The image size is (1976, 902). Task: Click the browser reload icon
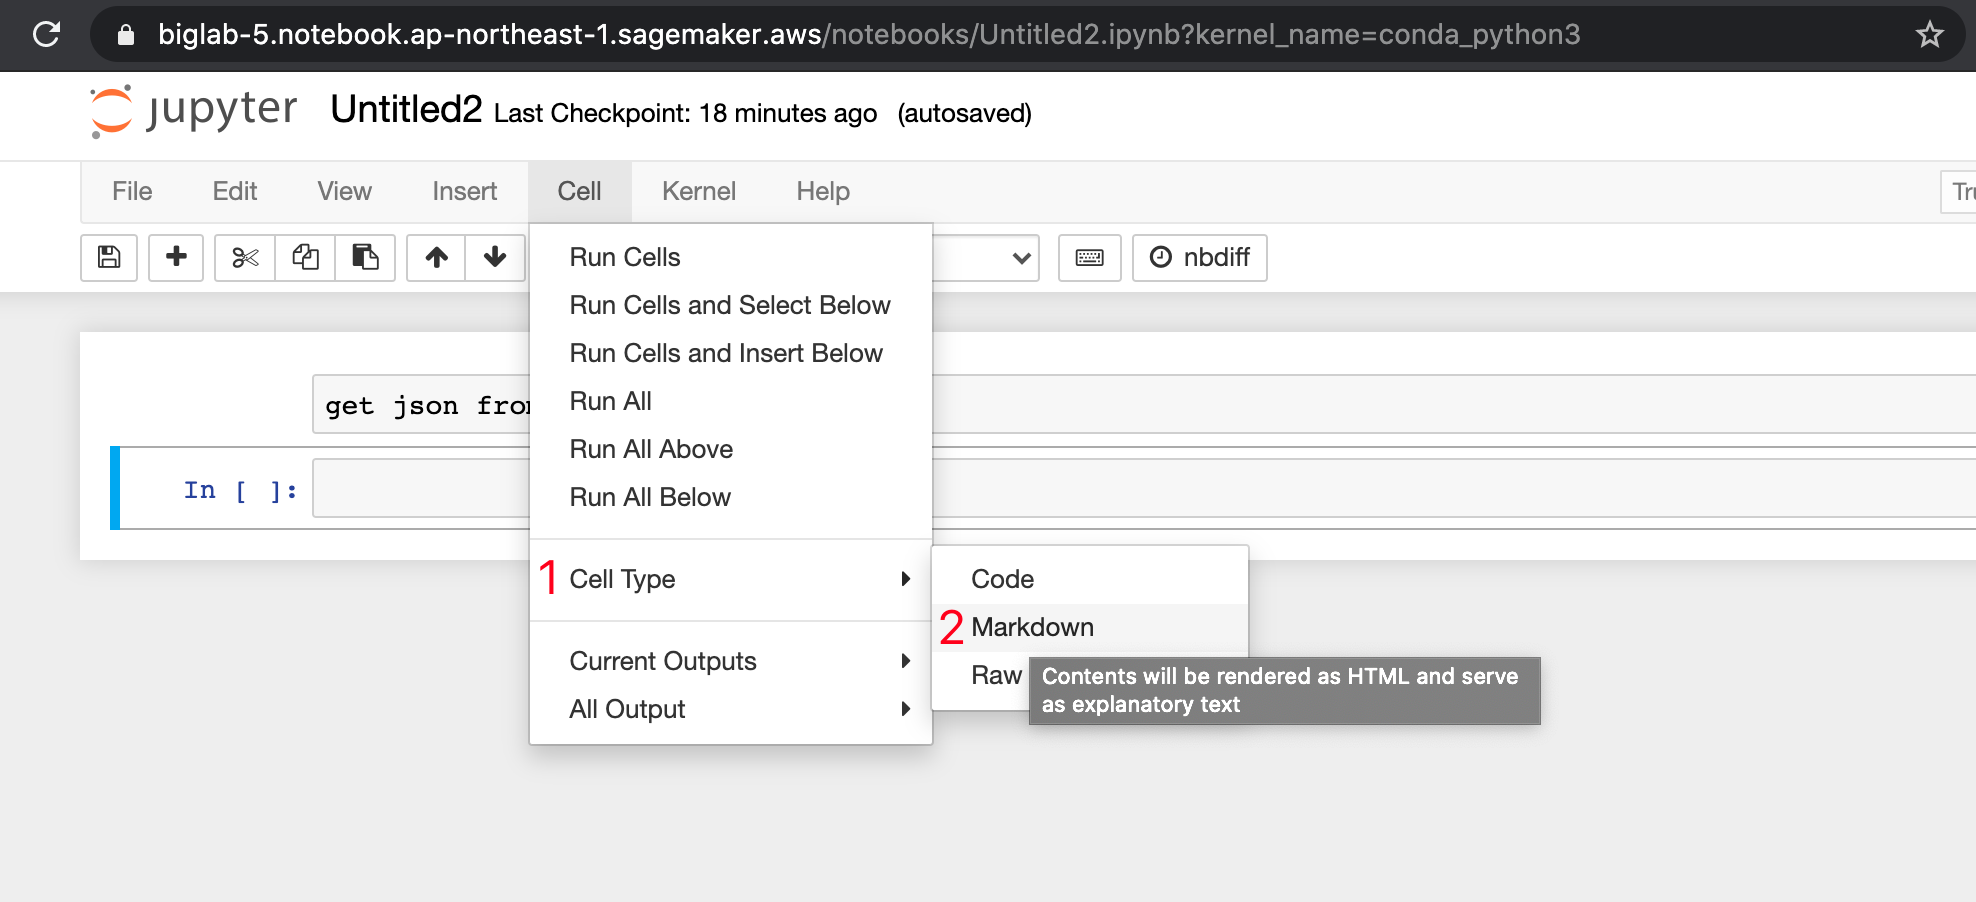click(x=46, y=34)
